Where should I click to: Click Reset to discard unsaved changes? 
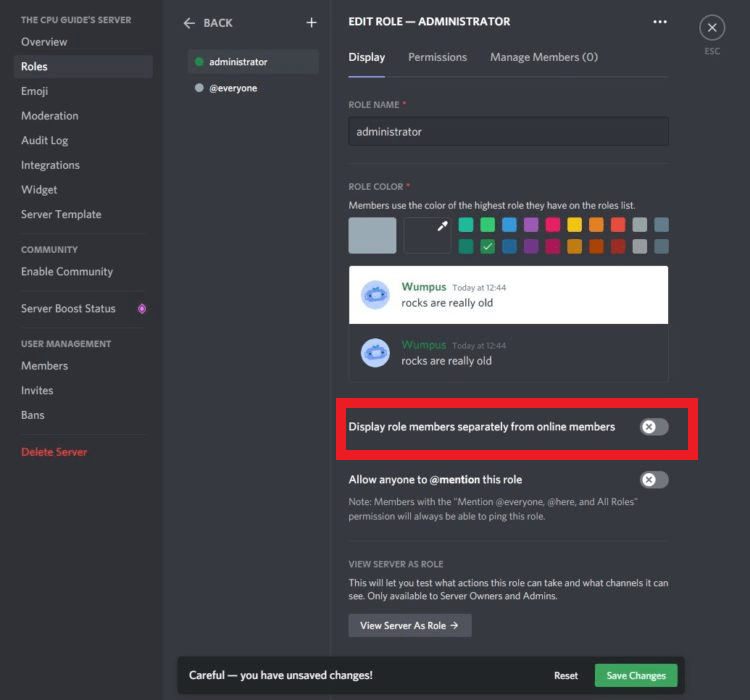(x=566, y=676)
